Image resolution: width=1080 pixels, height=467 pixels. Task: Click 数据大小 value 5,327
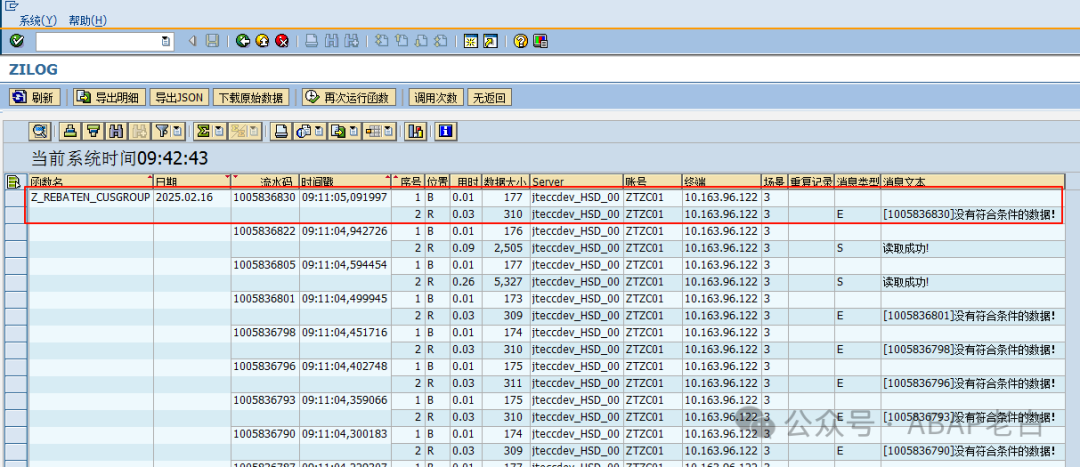[510, 282]
